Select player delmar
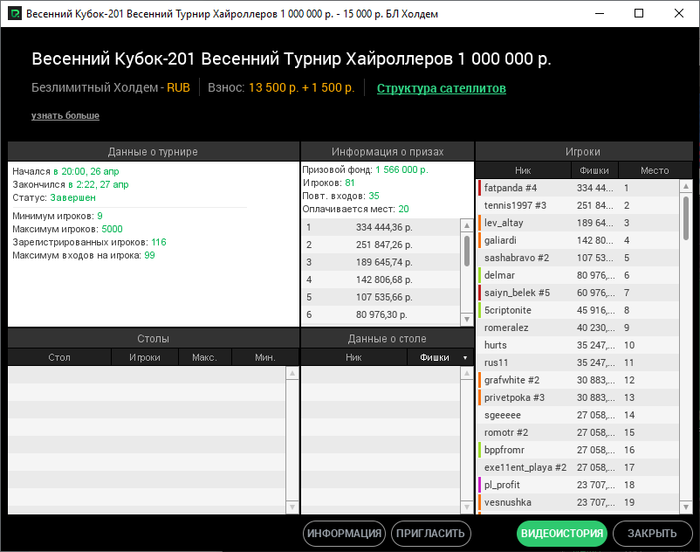The image size is (700, 552). (x=578, y=275)
